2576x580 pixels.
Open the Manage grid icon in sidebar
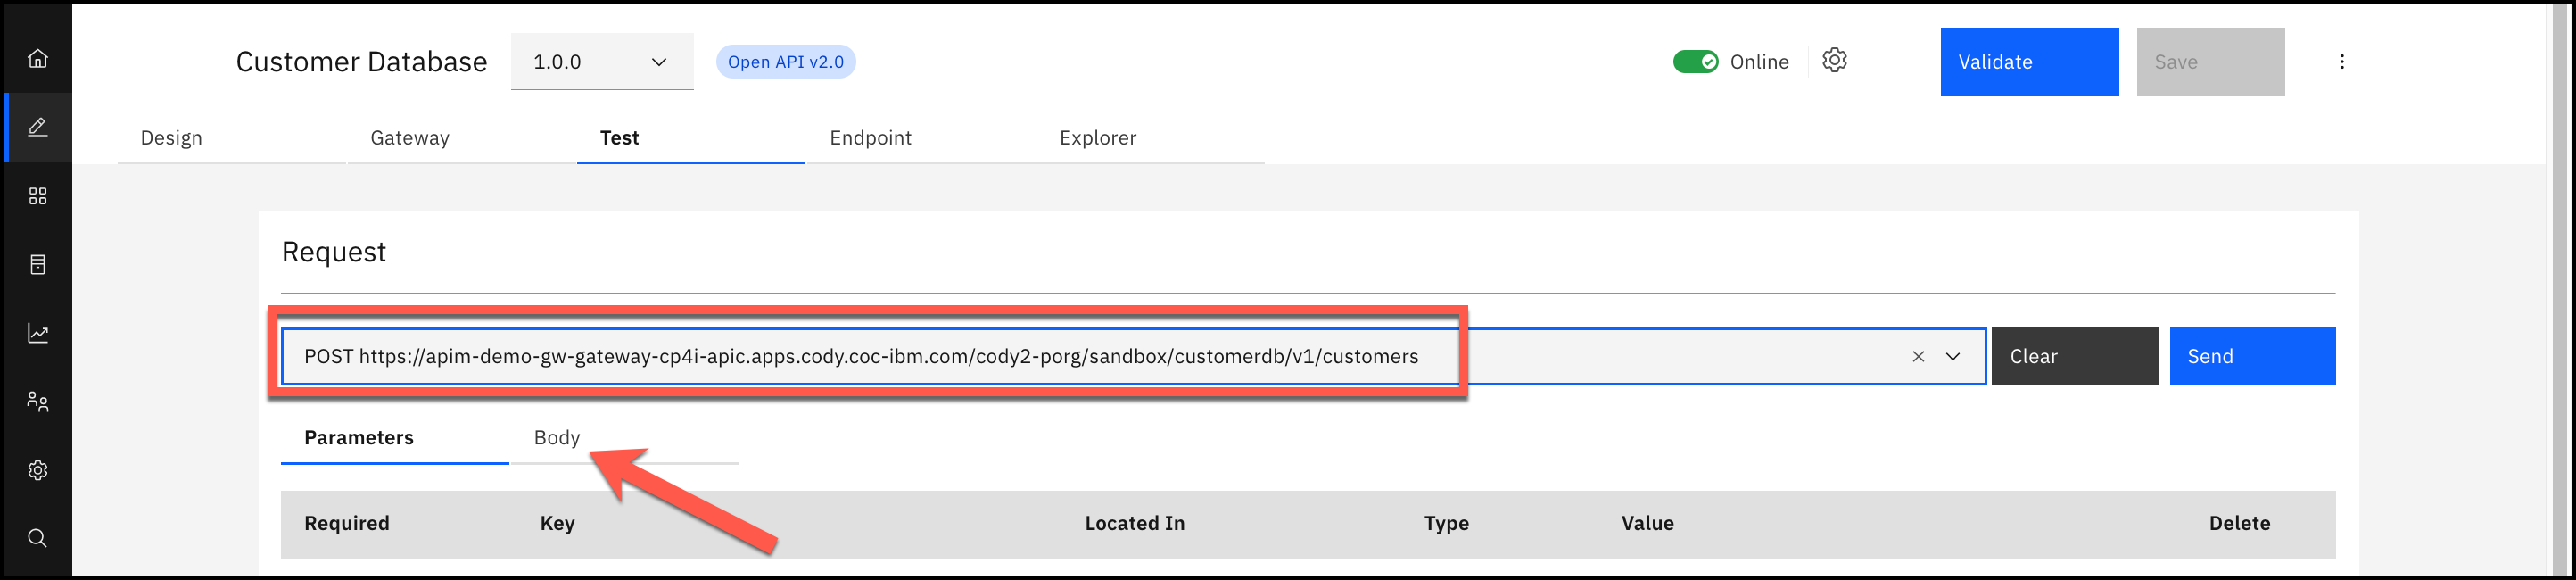tap(37, 196)
